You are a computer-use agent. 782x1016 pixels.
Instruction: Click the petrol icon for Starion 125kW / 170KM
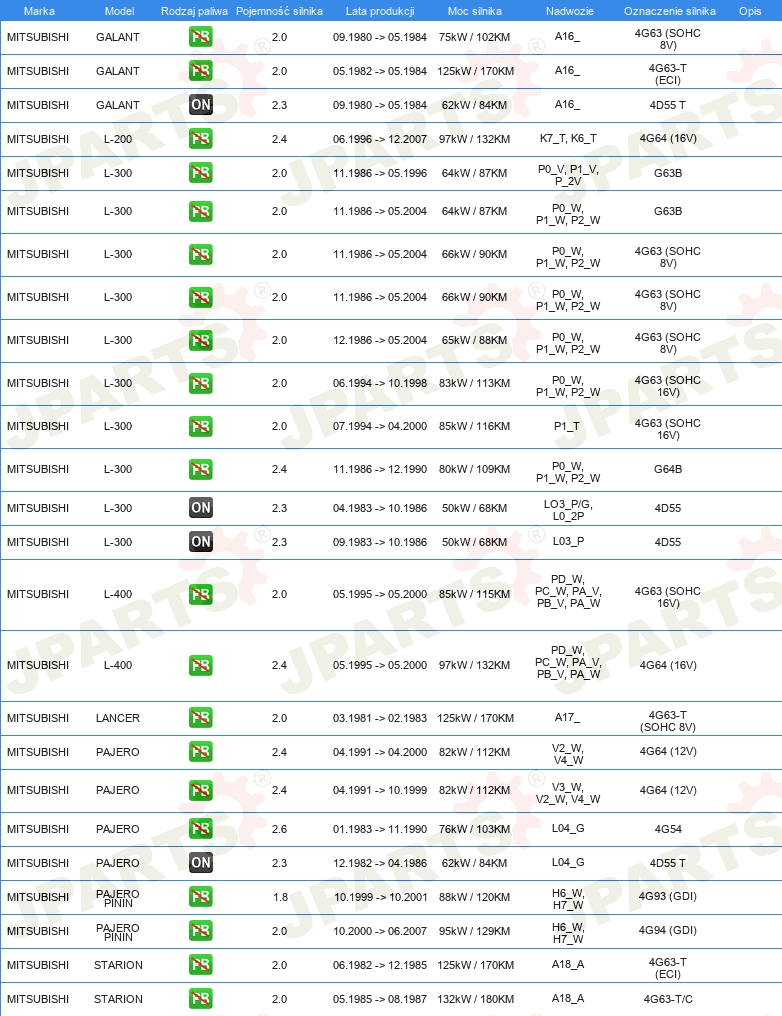(x=201, y=965)
